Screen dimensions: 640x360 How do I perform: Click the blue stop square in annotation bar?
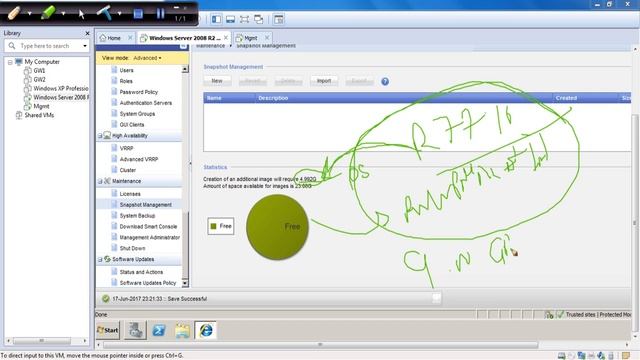138,13
